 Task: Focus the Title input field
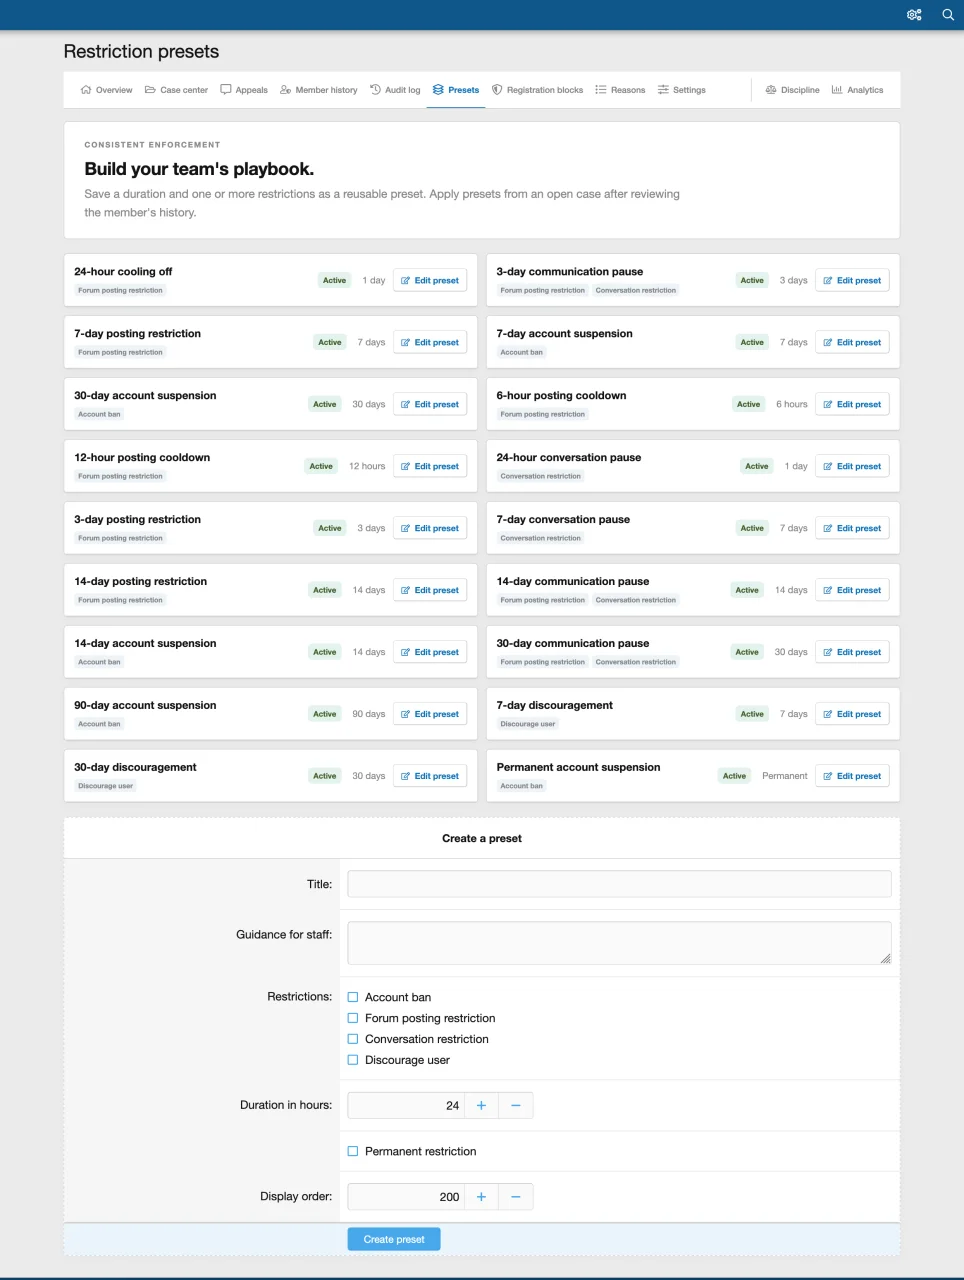[619, 884]
